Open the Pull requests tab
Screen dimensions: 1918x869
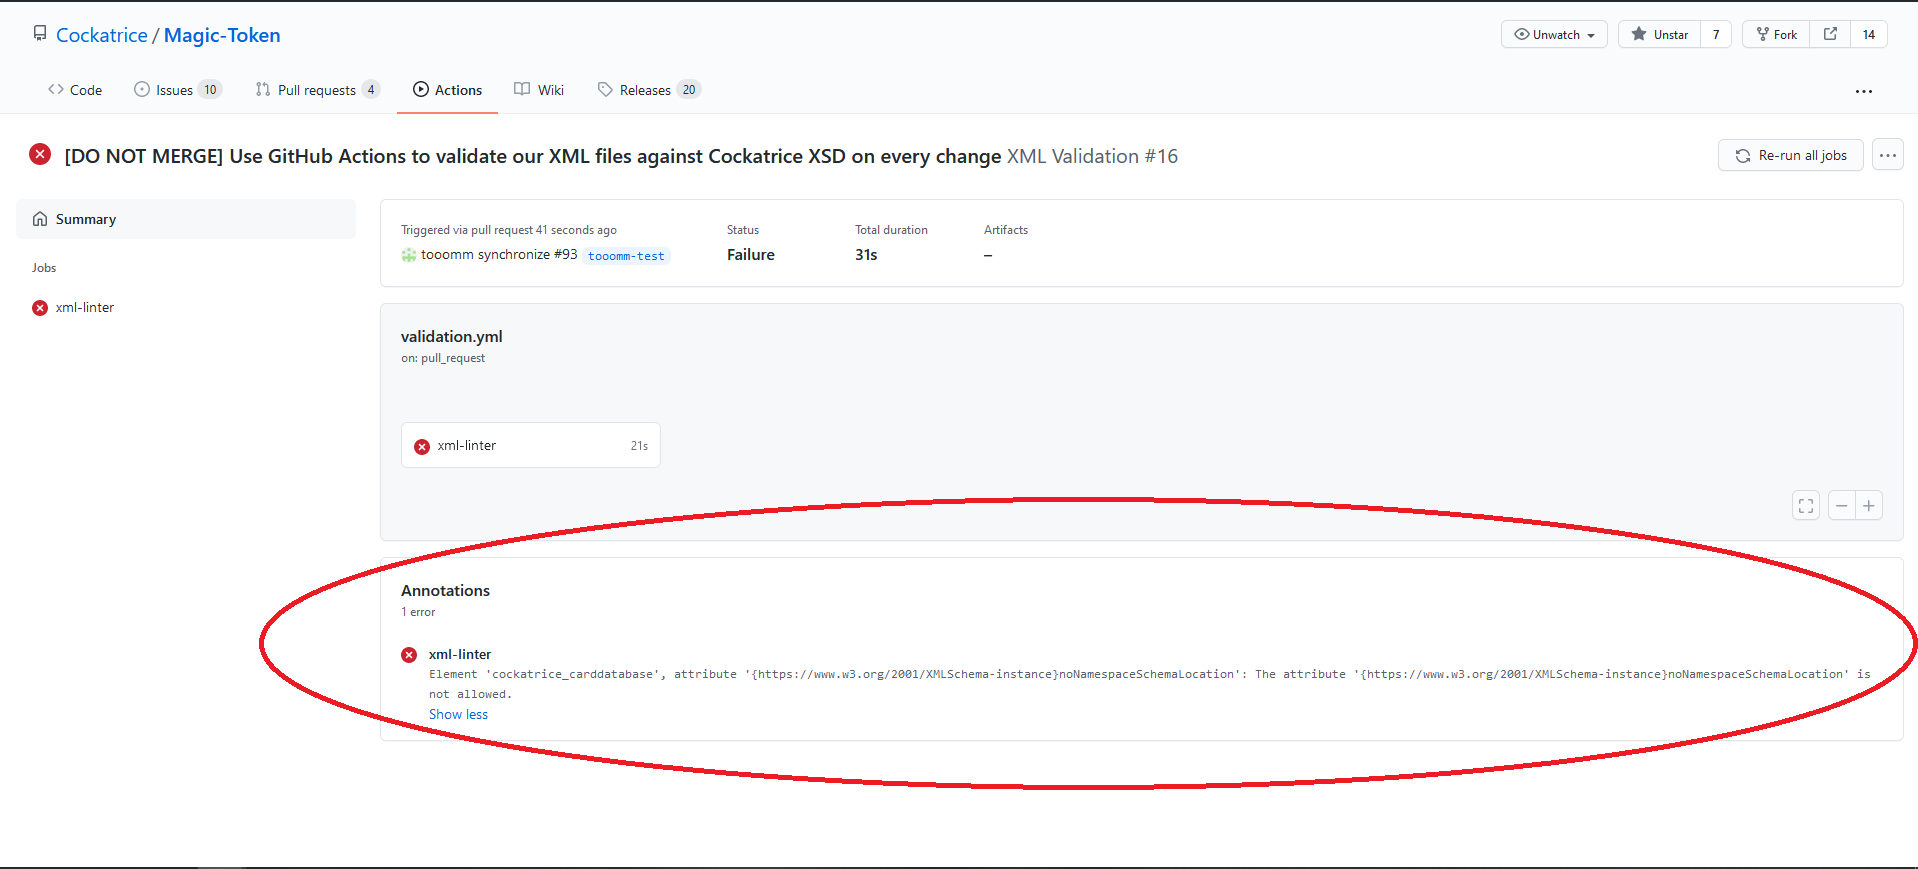318,90
